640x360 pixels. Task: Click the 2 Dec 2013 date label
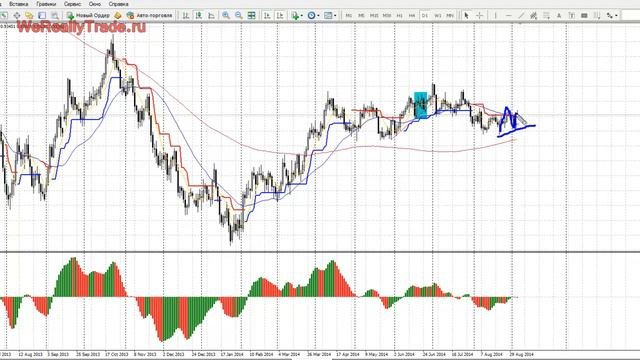(174, 354)
